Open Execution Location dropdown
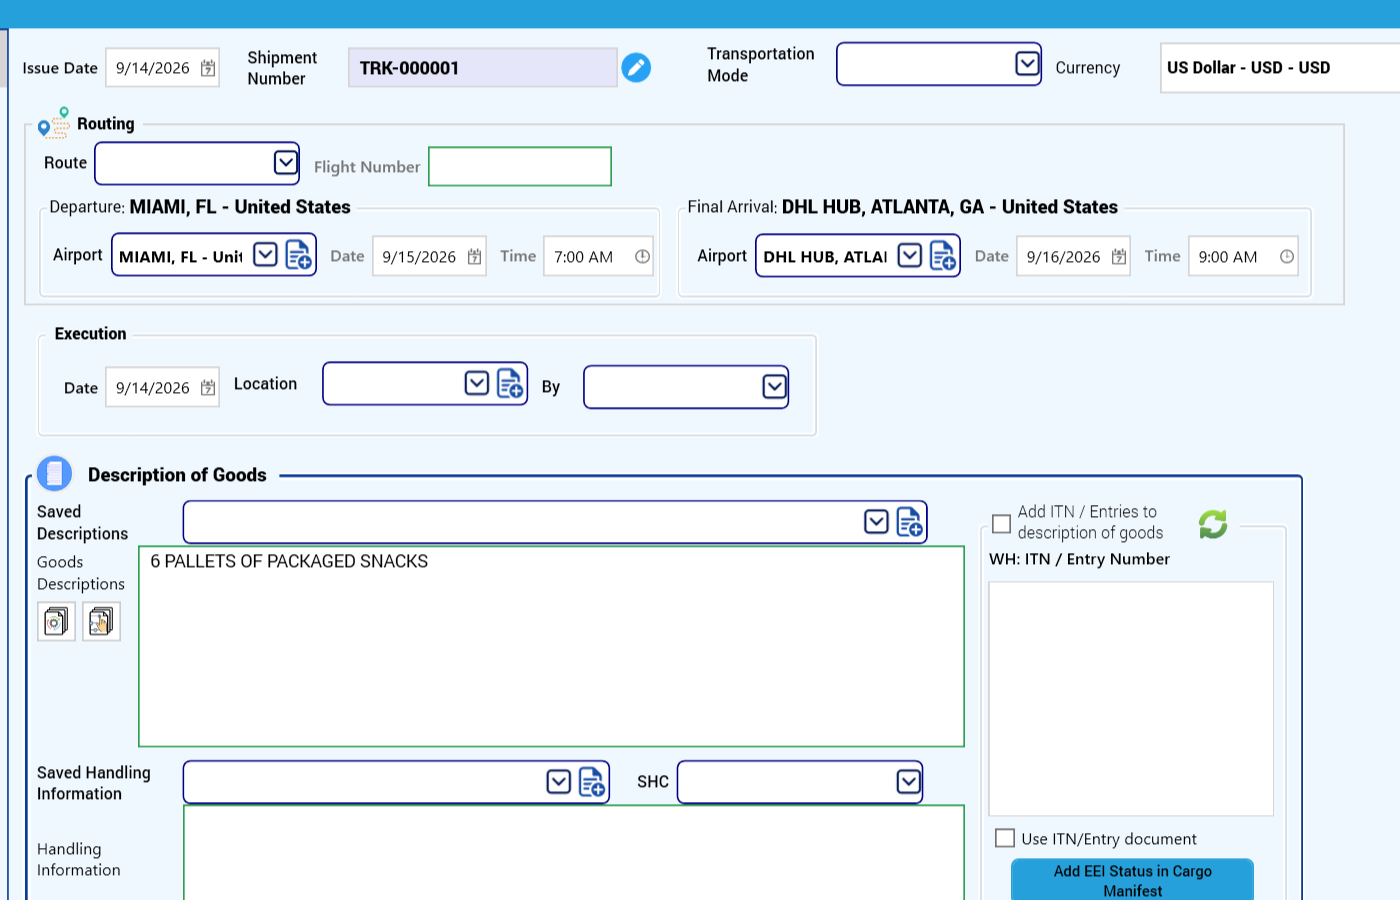 point(476,383)
